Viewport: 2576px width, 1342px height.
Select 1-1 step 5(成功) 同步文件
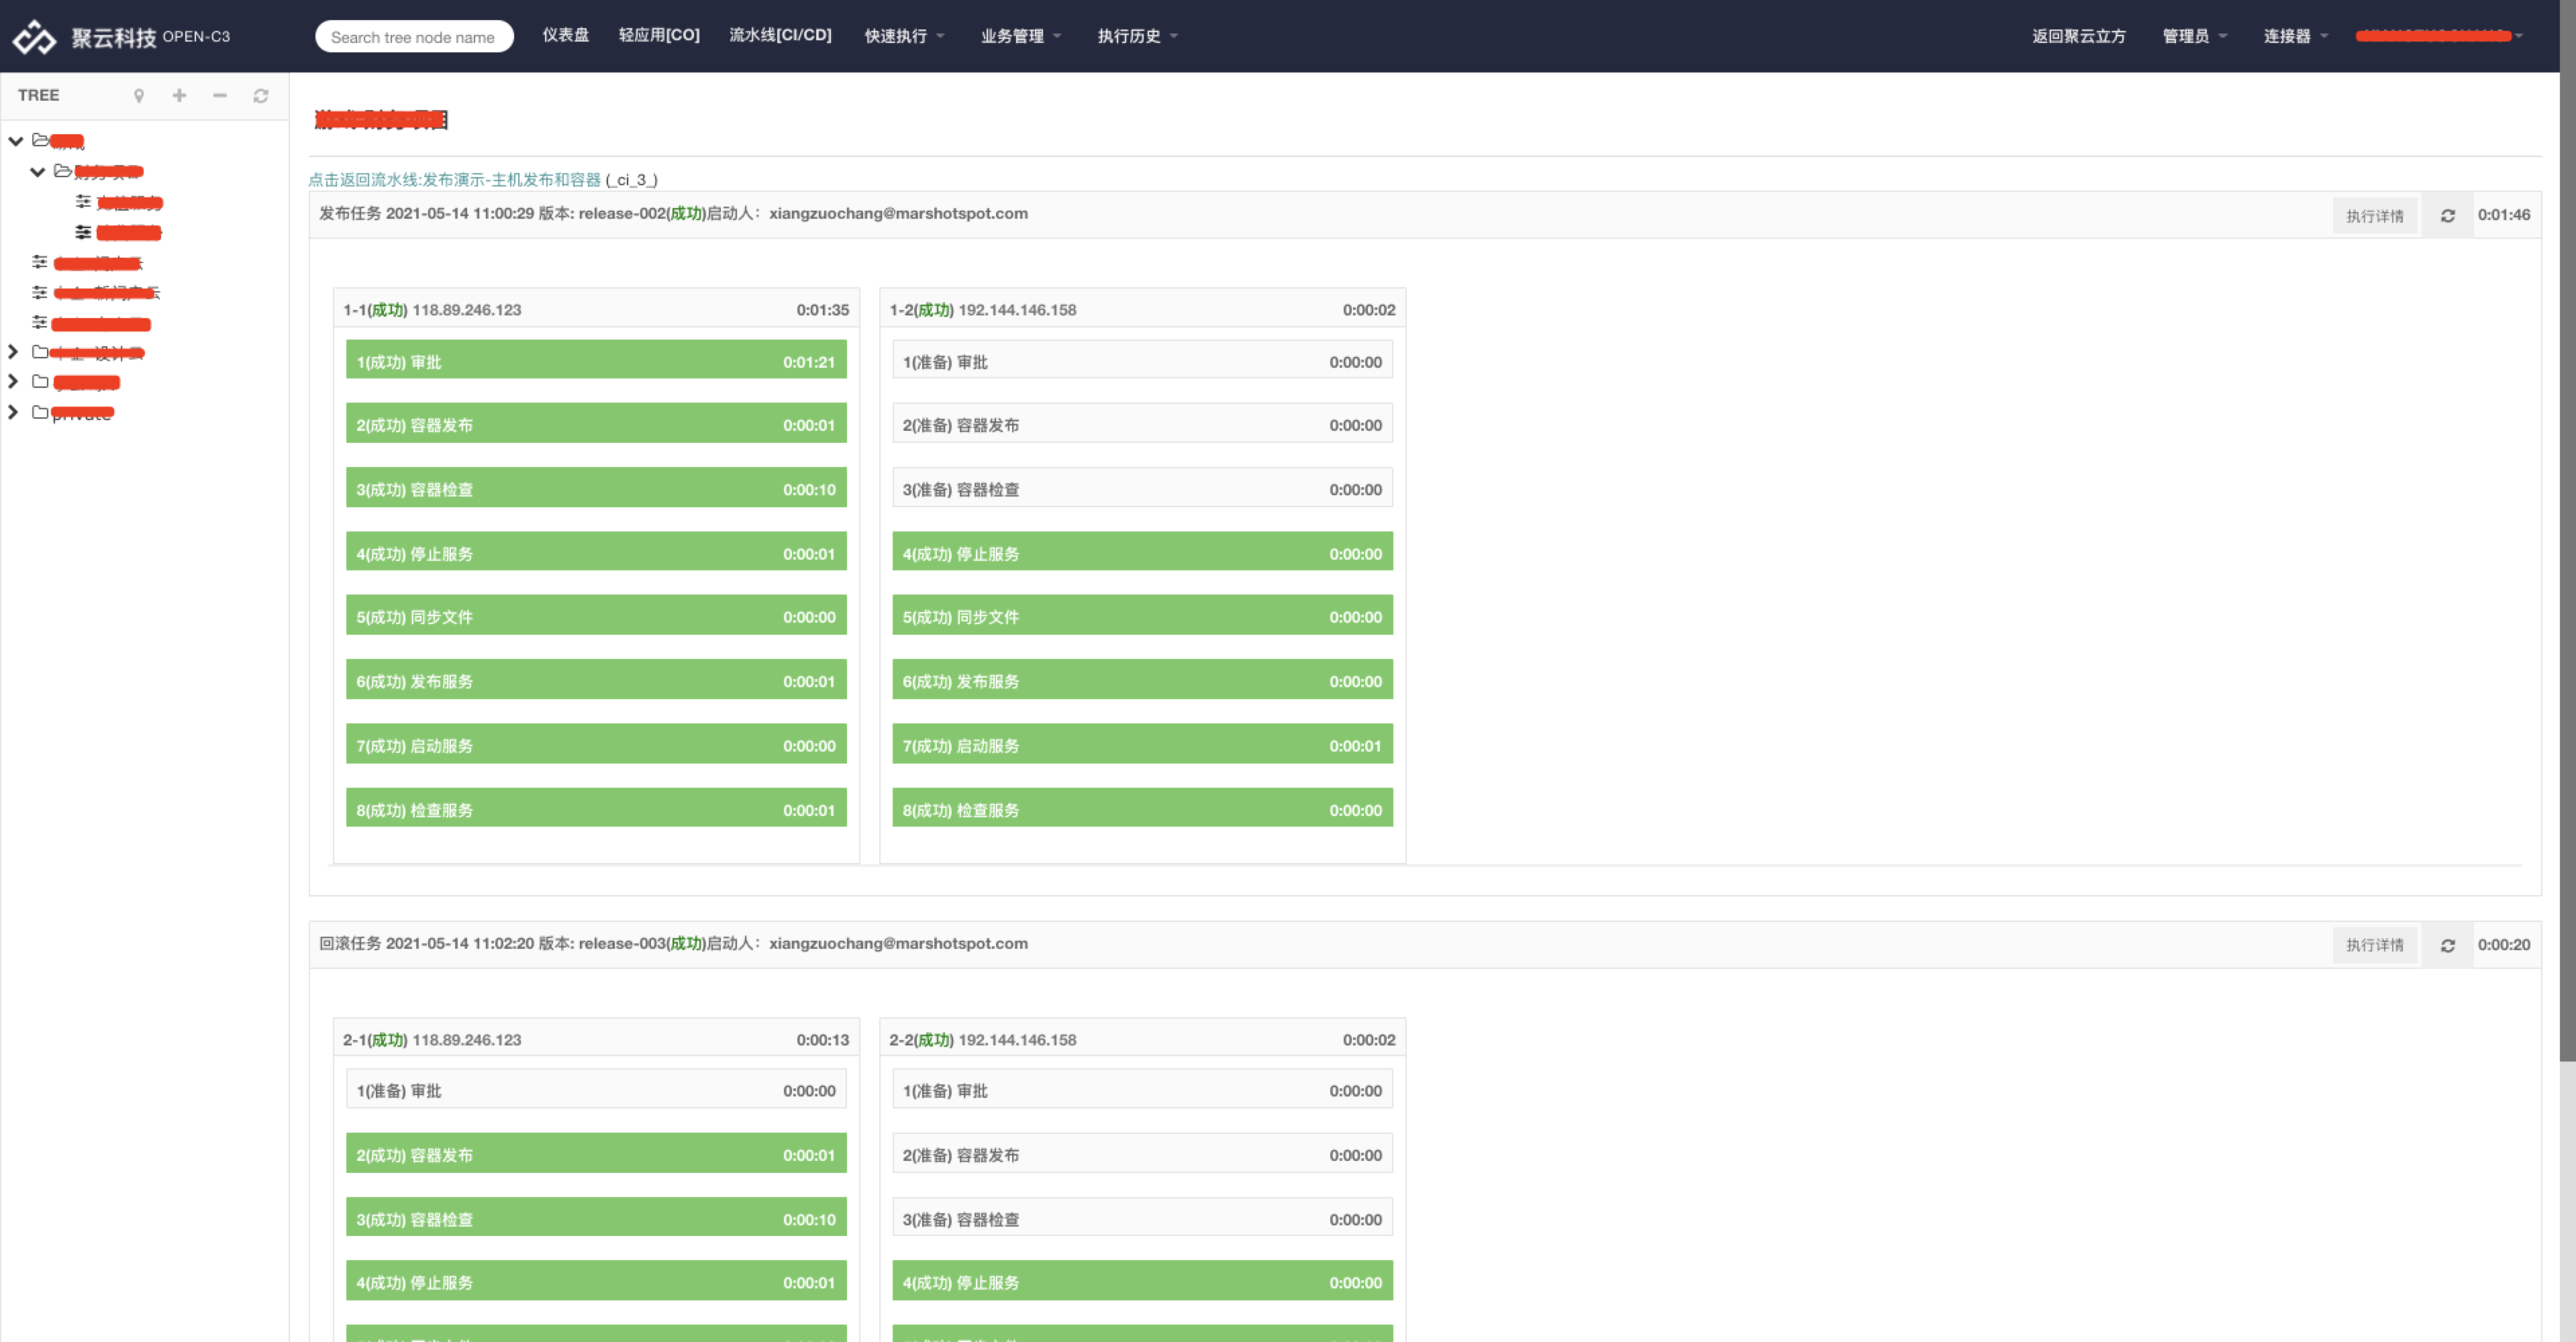click(x=596, y=616)
